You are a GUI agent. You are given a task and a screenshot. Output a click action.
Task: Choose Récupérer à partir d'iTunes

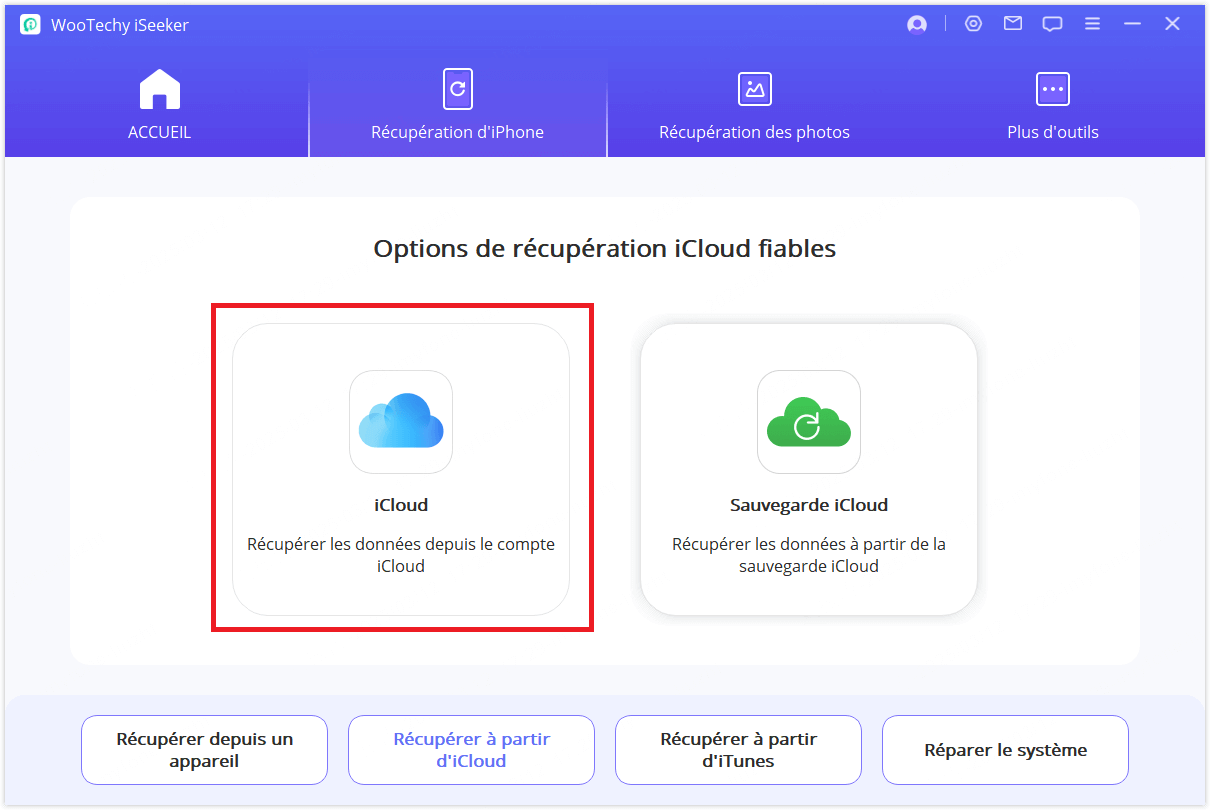click(x=738, y=750)
